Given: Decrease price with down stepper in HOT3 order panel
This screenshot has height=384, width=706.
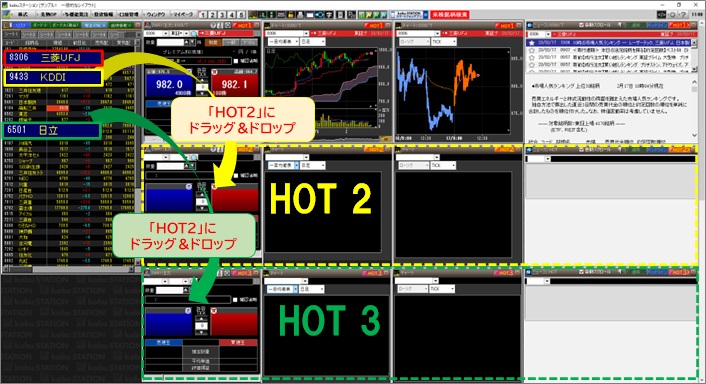Looking at the screenshot, I should click(202, 332).
